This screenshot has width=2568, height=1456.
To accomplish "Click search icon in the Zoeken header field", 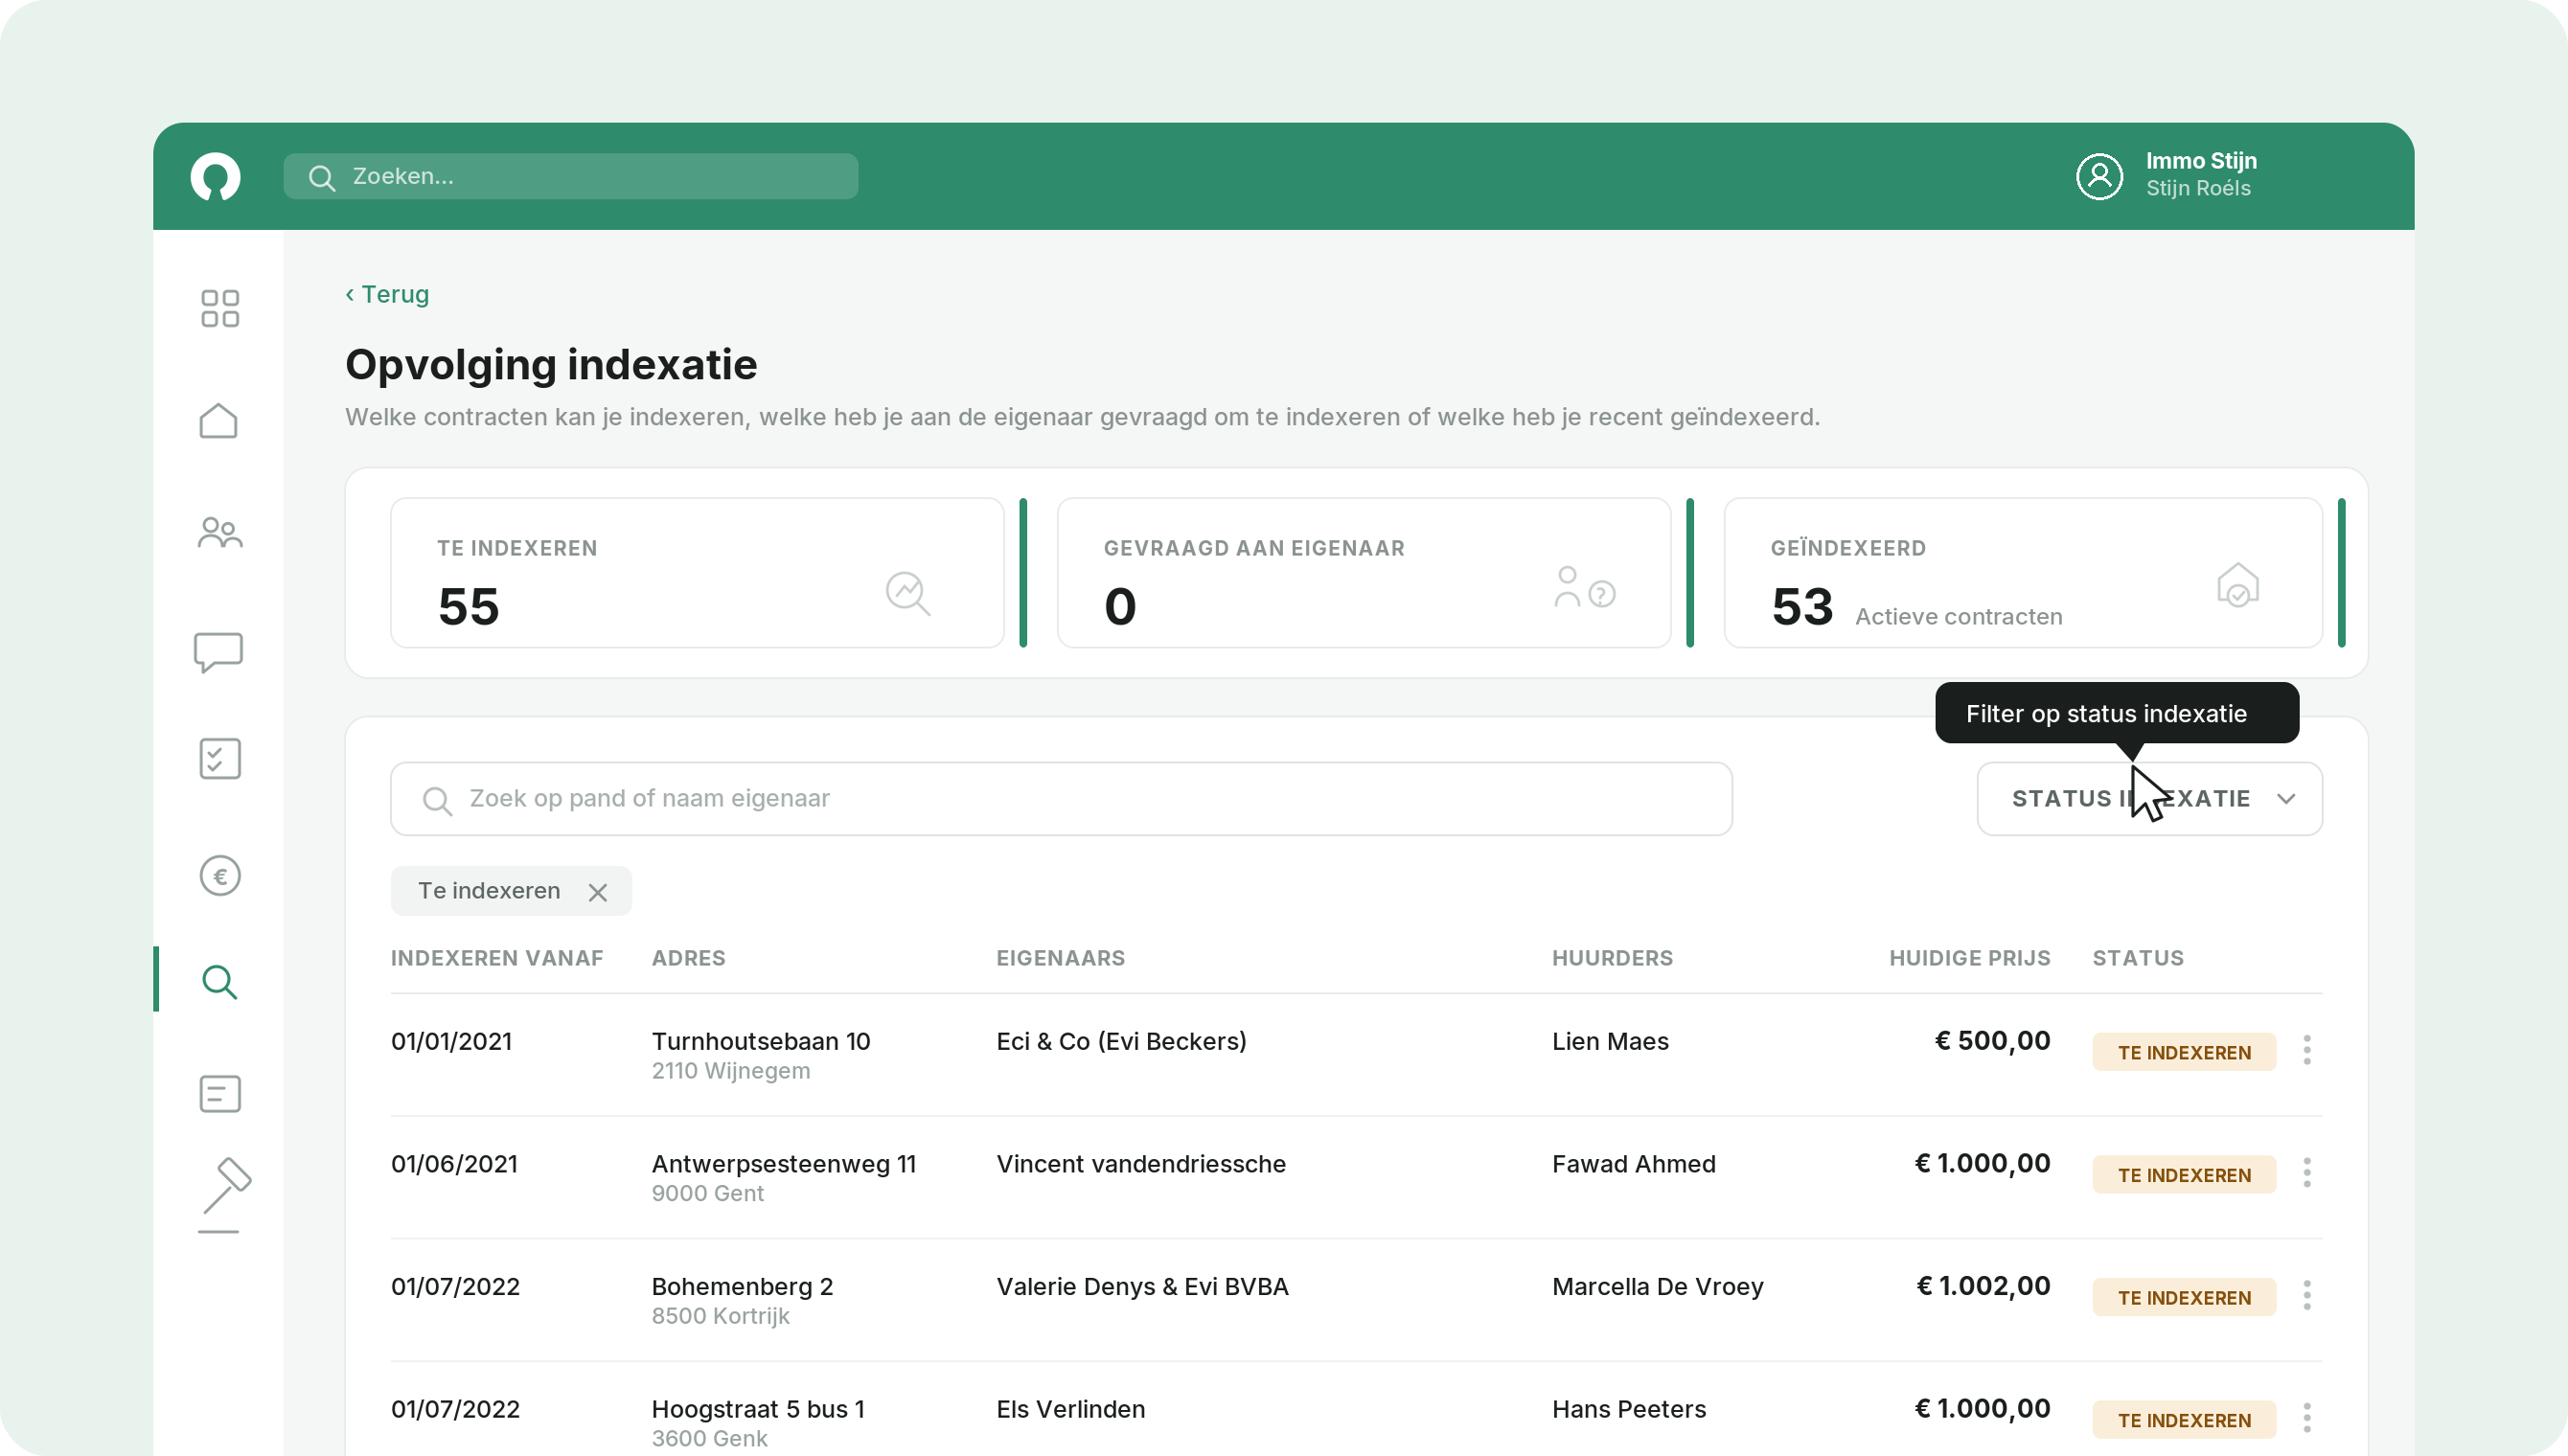I will 321,177.
